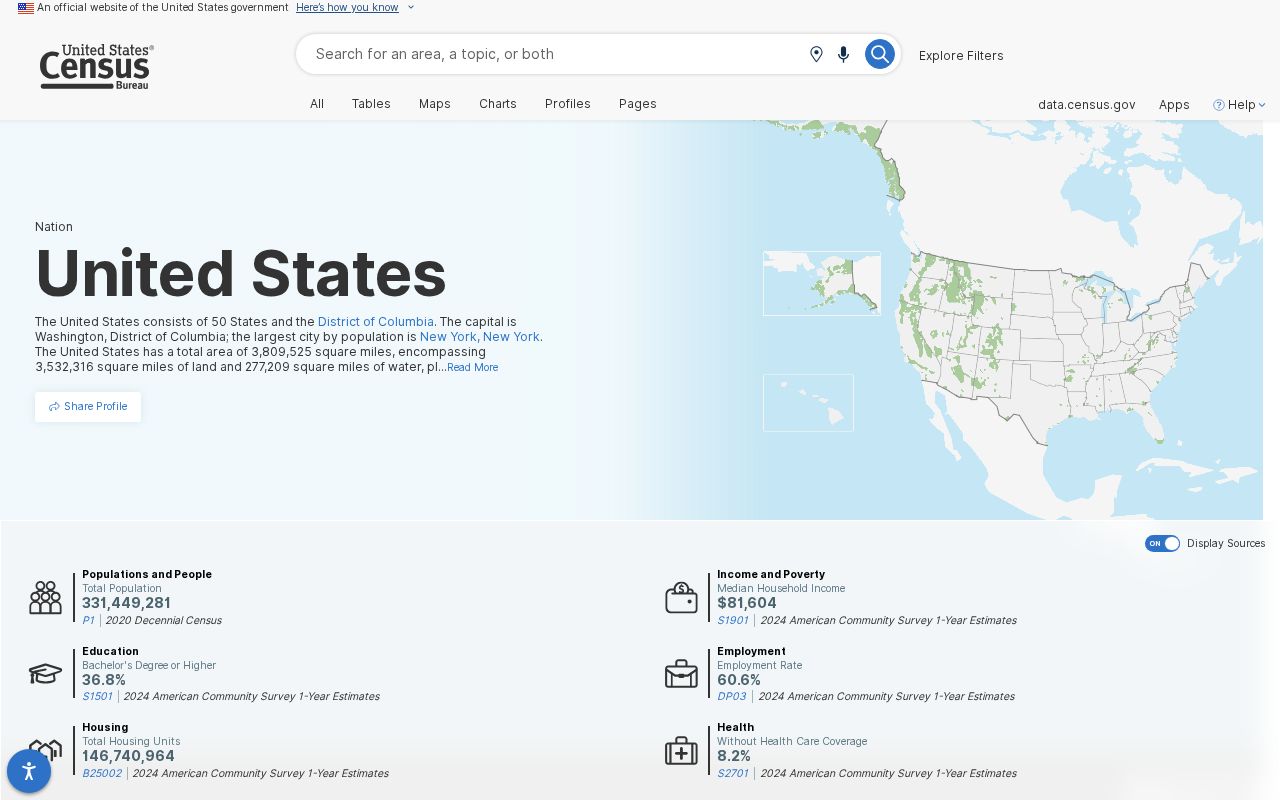Click the Hawaii inset map
Viewport: 1280px width, 800px height.
click(808, 403)
